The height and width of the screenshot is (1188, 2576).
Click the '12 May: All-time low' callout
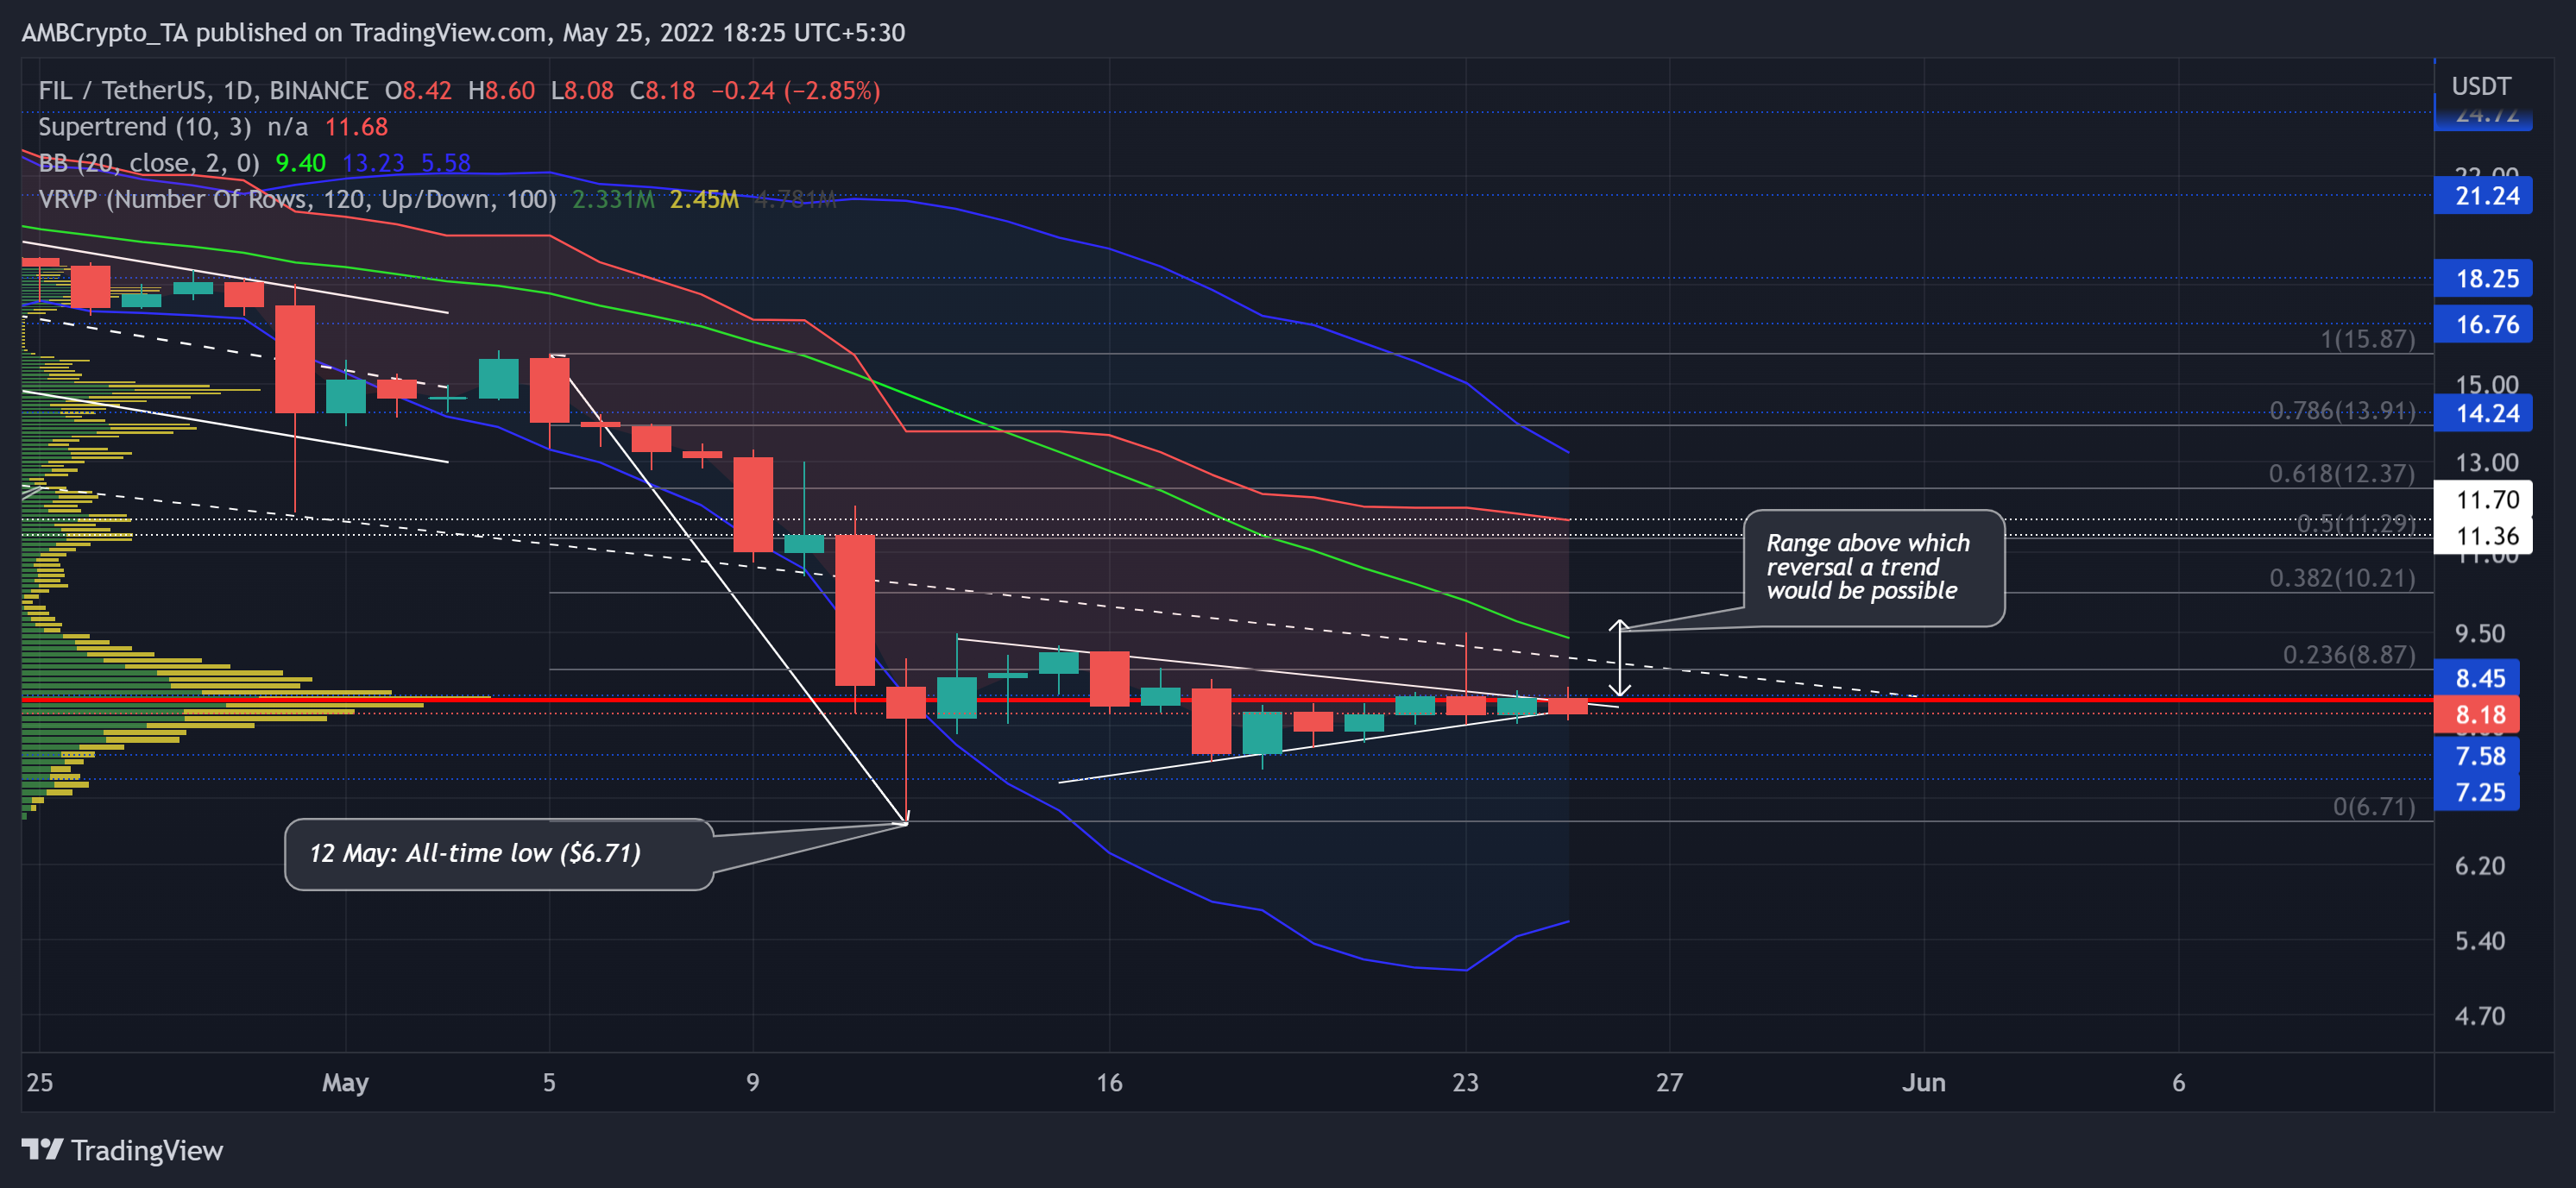click(499, 853)
